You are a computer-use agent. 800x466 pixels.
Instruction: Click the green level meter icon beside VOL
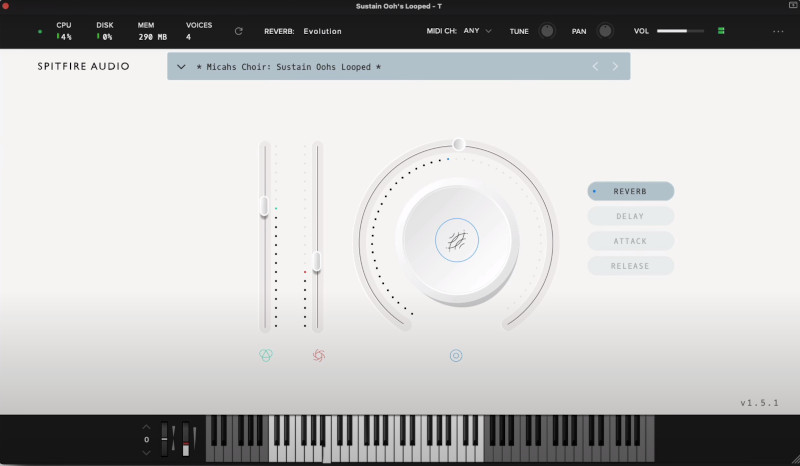(x=721, y=31)
